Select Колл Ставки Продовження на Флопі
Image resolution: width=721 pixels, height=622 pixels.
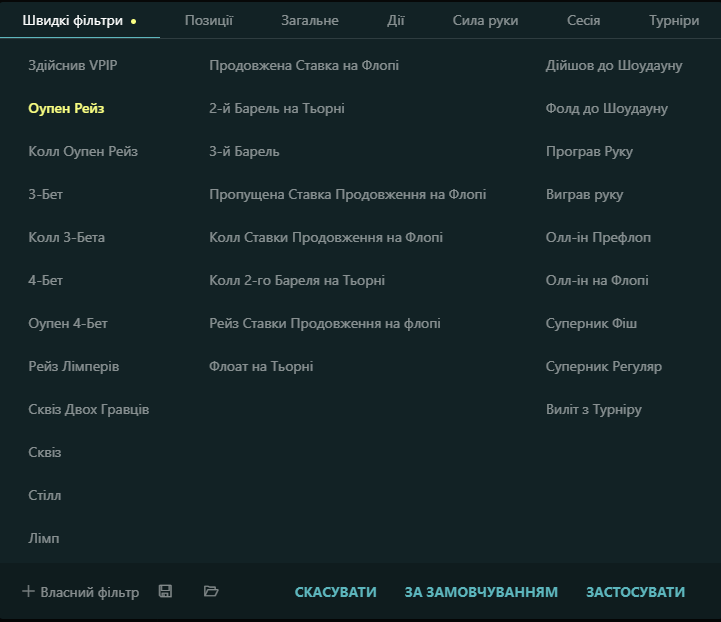point(326,237)
